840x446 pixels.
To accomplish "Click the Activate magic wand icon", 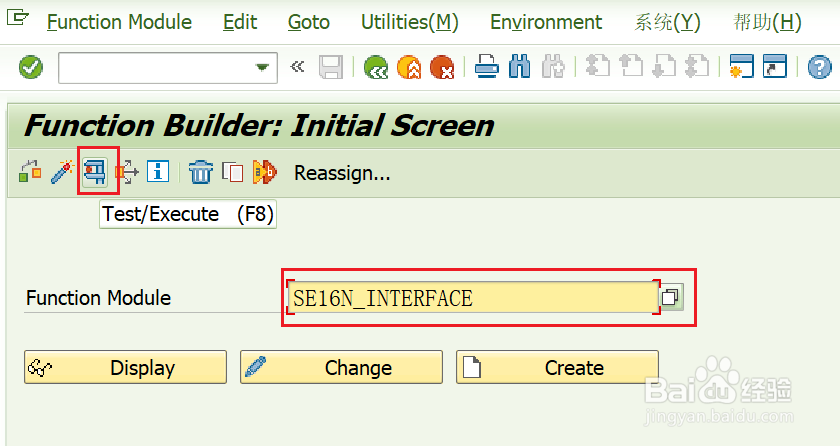I will click(x=62, y=172).
